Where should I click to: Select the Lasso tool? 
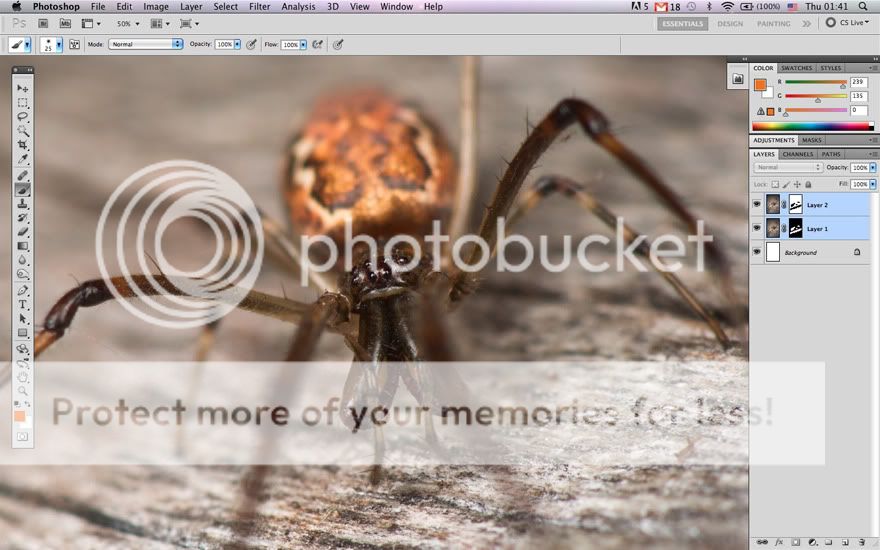tap(22, 117)
